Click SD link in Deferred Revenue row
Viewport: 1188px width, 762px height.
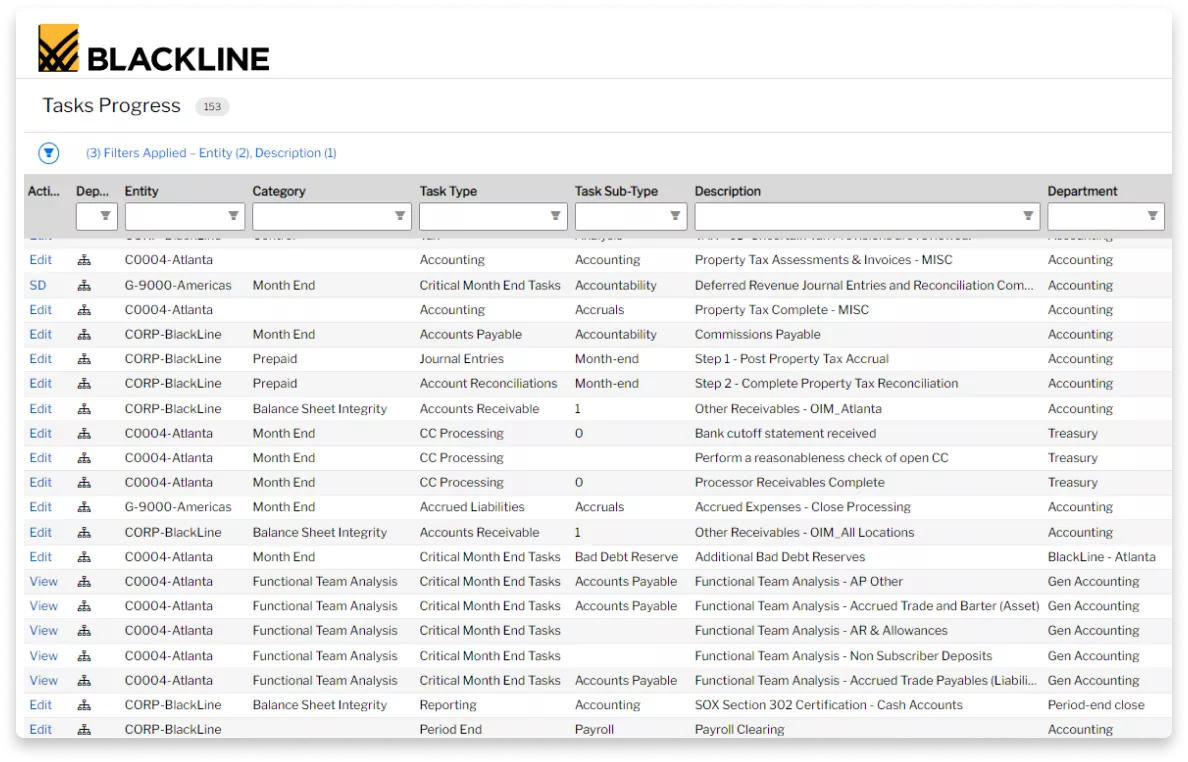(38, 285)
